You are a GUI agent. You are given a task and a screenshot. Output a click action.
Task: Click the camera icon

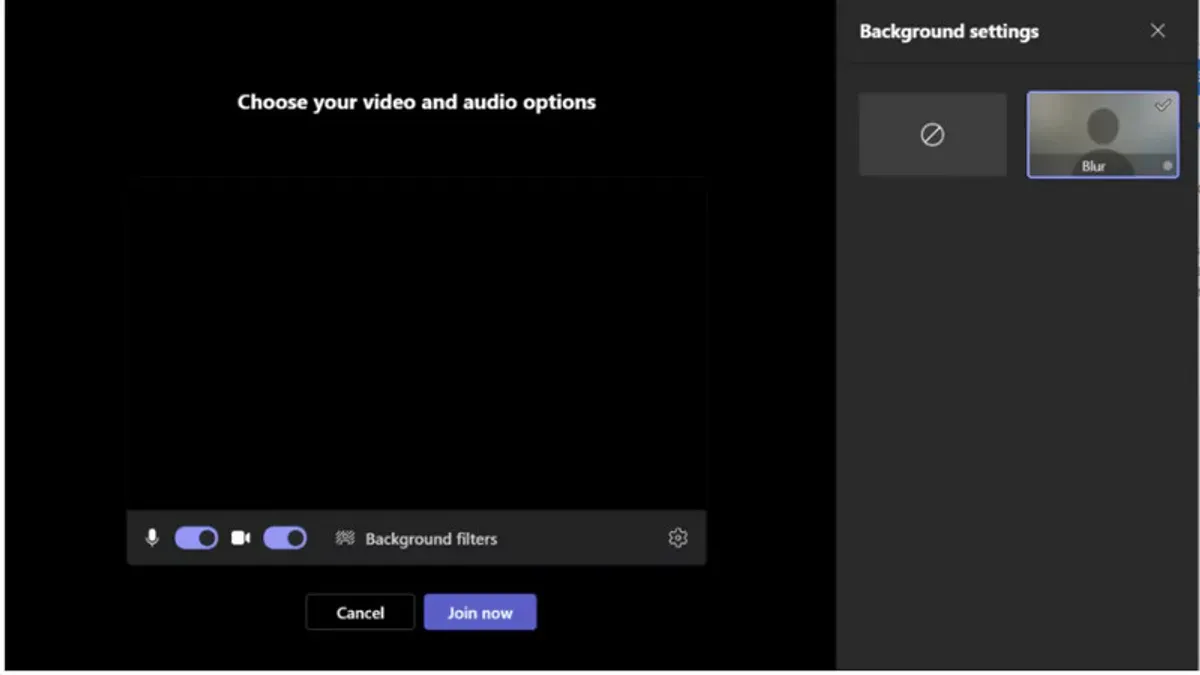240,538
